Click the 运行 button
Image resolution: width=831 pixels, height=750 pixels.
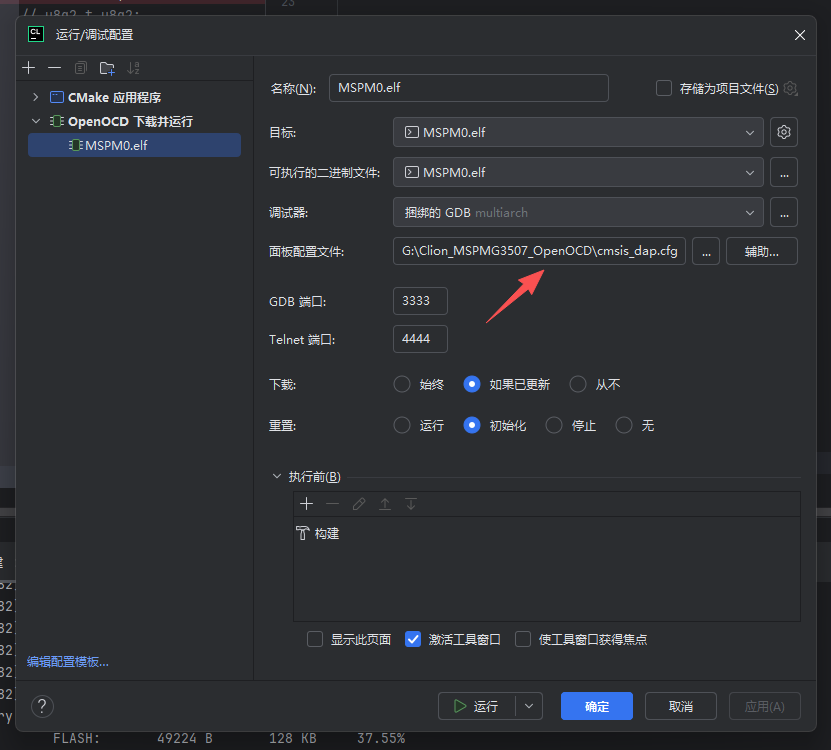click(476, 706)
